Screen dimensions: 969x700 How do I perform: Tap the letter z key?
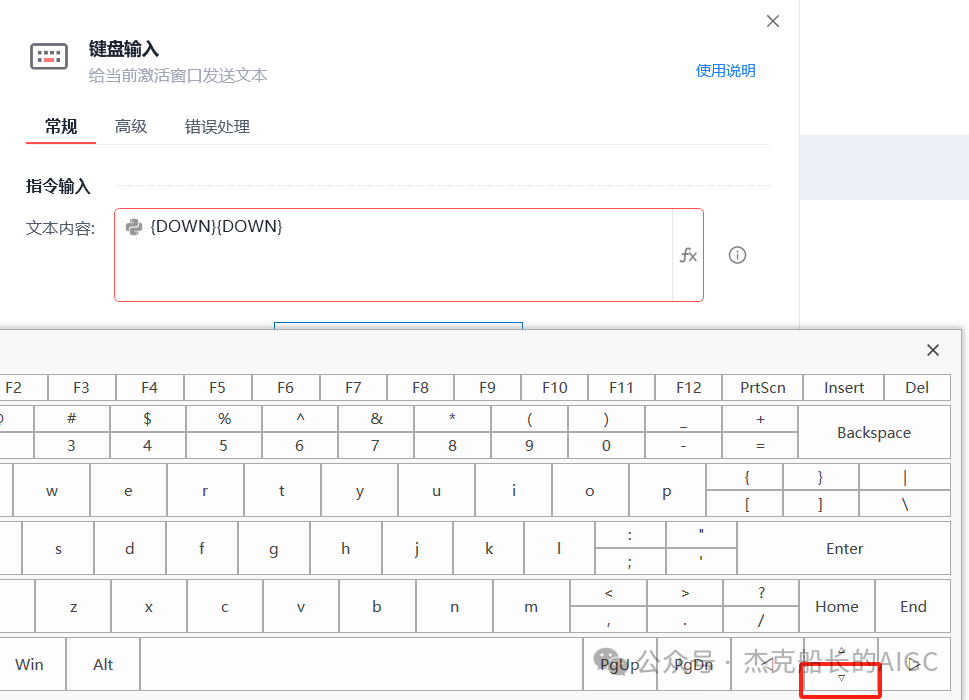pos(73,607)
